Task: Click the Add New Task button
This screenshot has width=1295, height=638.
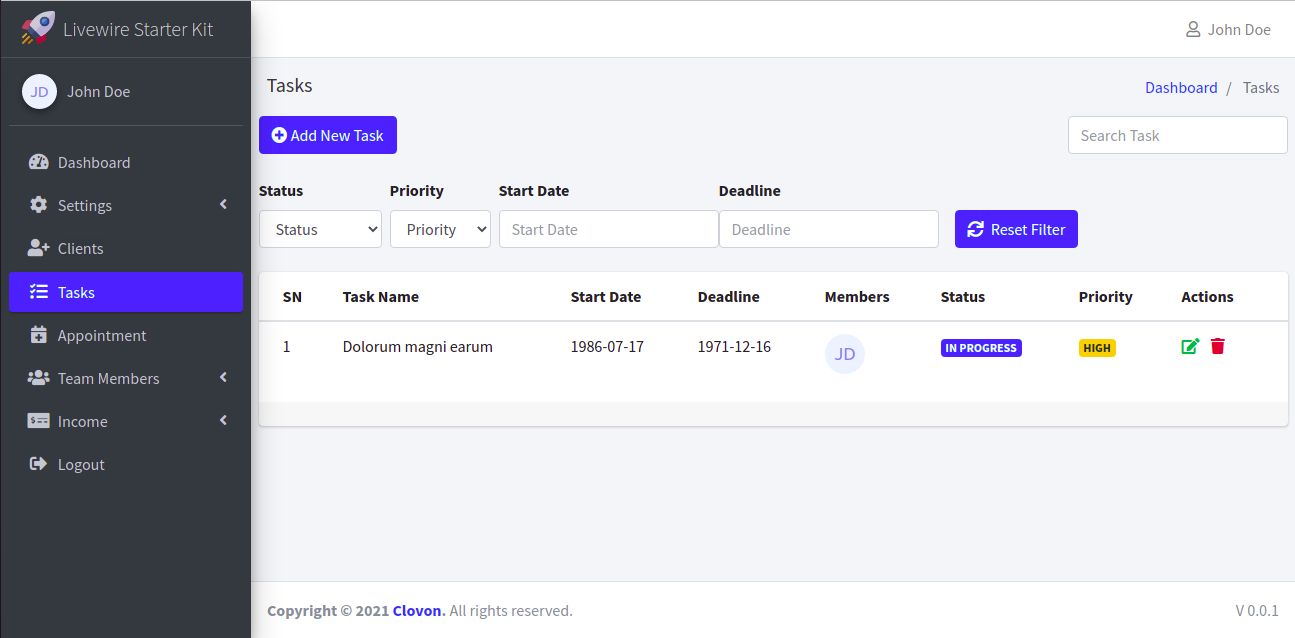Action: tap(328, 136)
